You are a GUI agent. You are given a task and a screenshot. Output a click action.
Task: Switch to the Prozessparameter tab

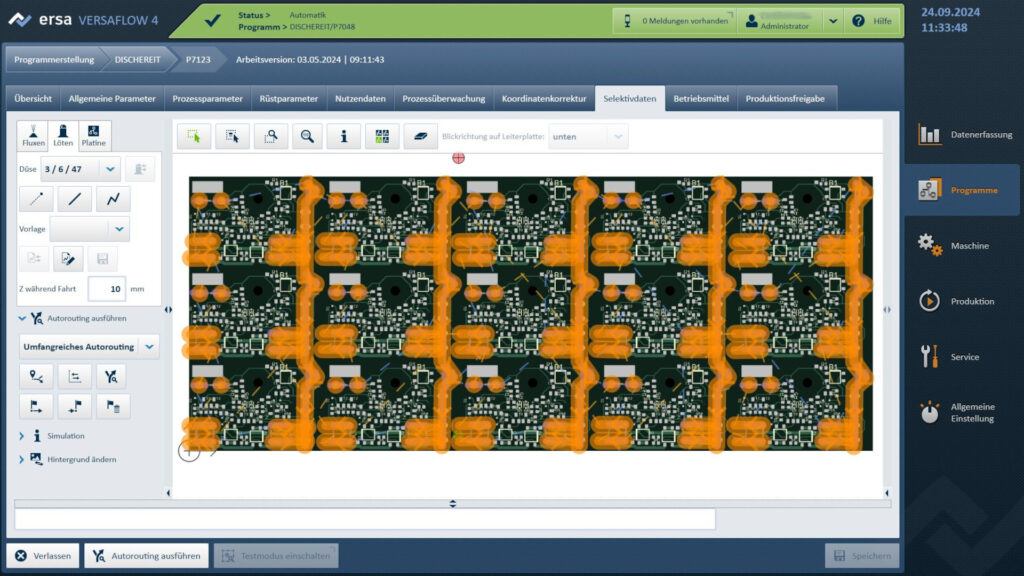[x=208, y=99]
